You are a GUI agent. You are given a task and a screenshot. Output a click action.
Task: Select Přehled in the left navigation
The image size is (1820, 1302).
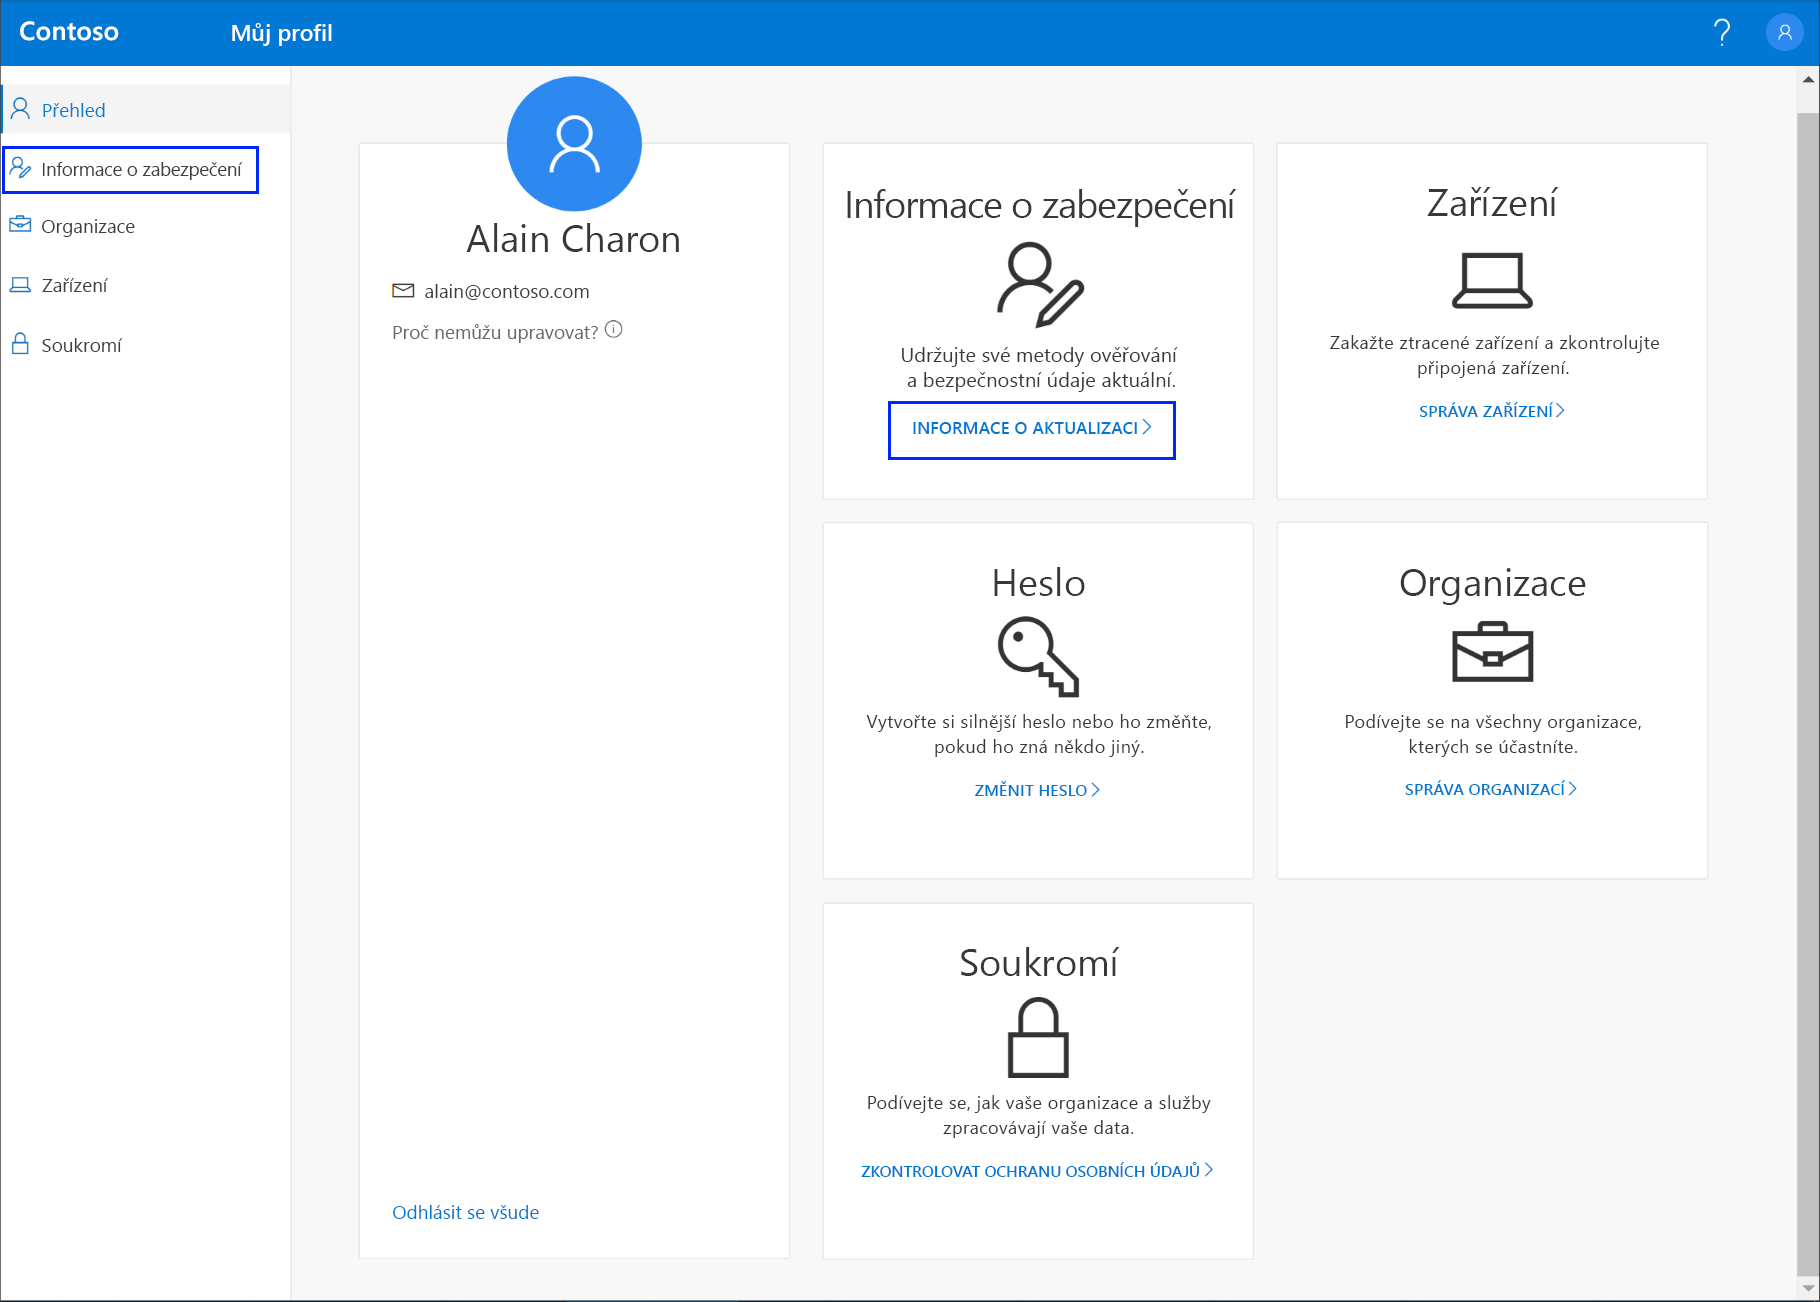(x=146, y=109)
